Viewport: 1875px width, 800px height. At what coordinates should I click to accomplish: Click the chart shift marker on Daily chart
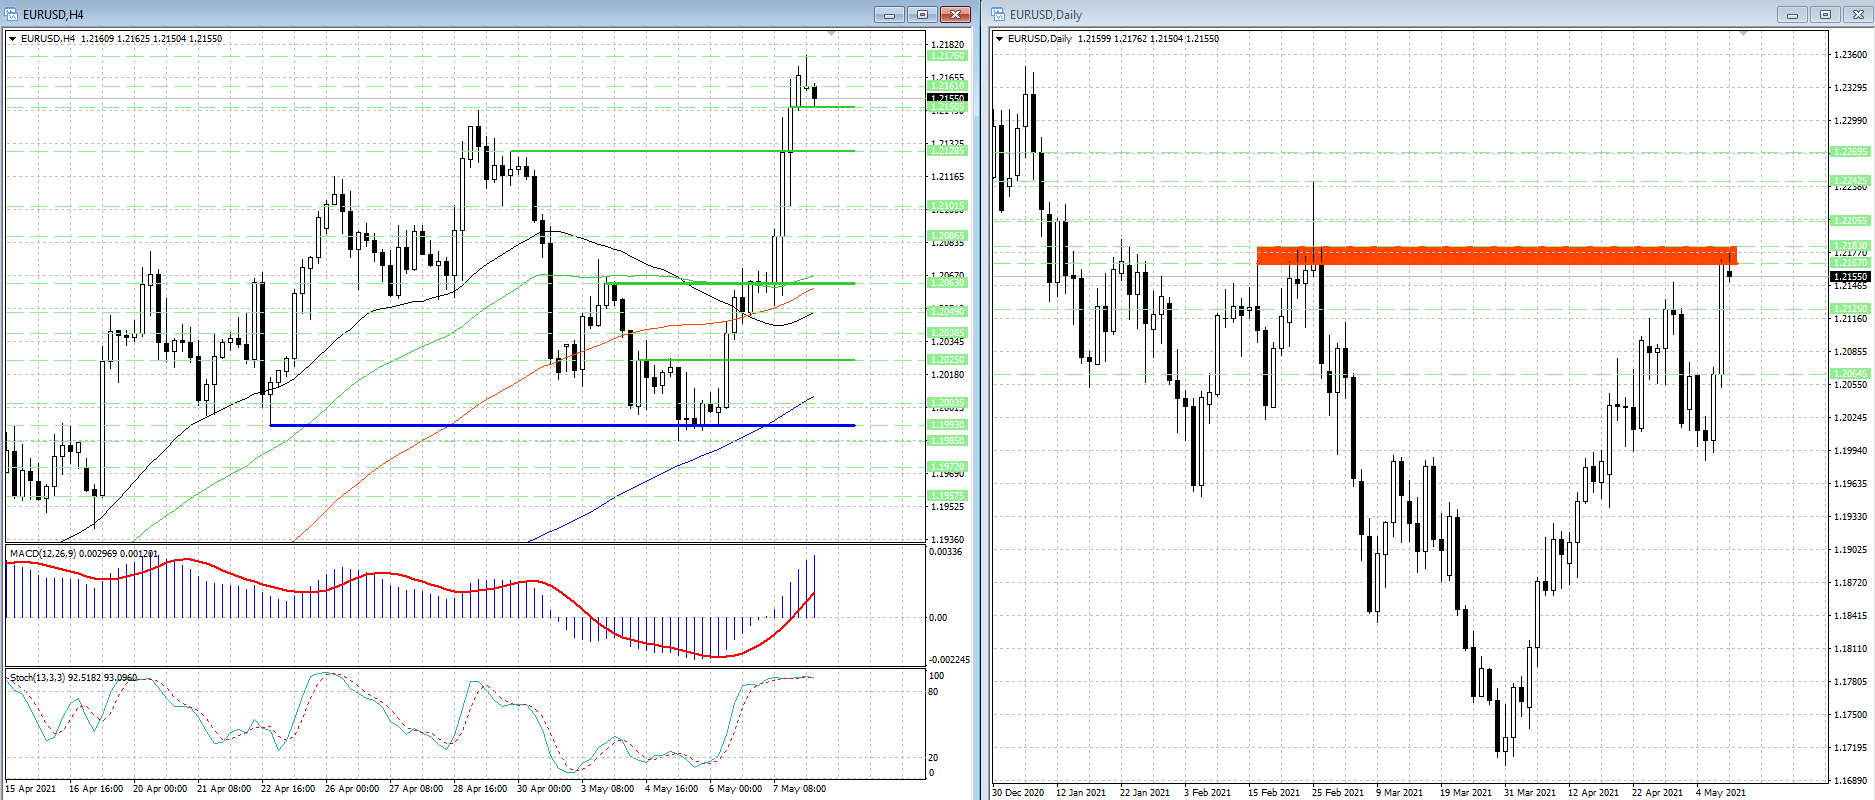[x=1744, y=34]
